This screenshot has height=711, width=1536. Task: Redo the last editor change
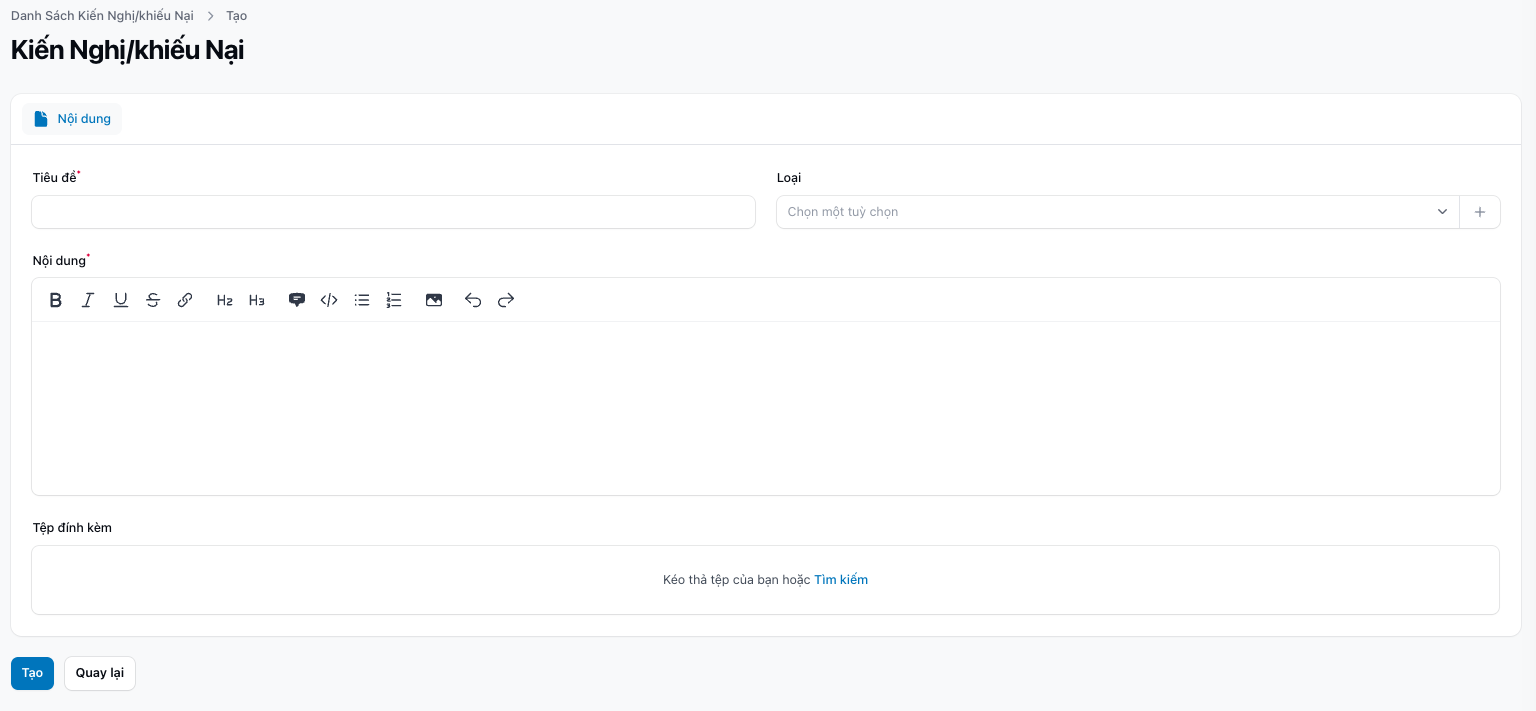[x=506, y=300]
